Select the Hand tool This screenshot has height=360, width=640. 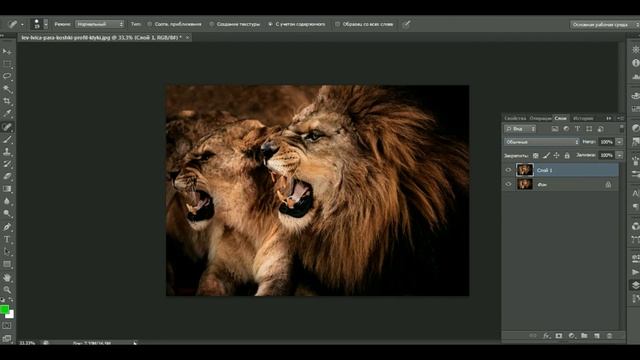point(7,278)
